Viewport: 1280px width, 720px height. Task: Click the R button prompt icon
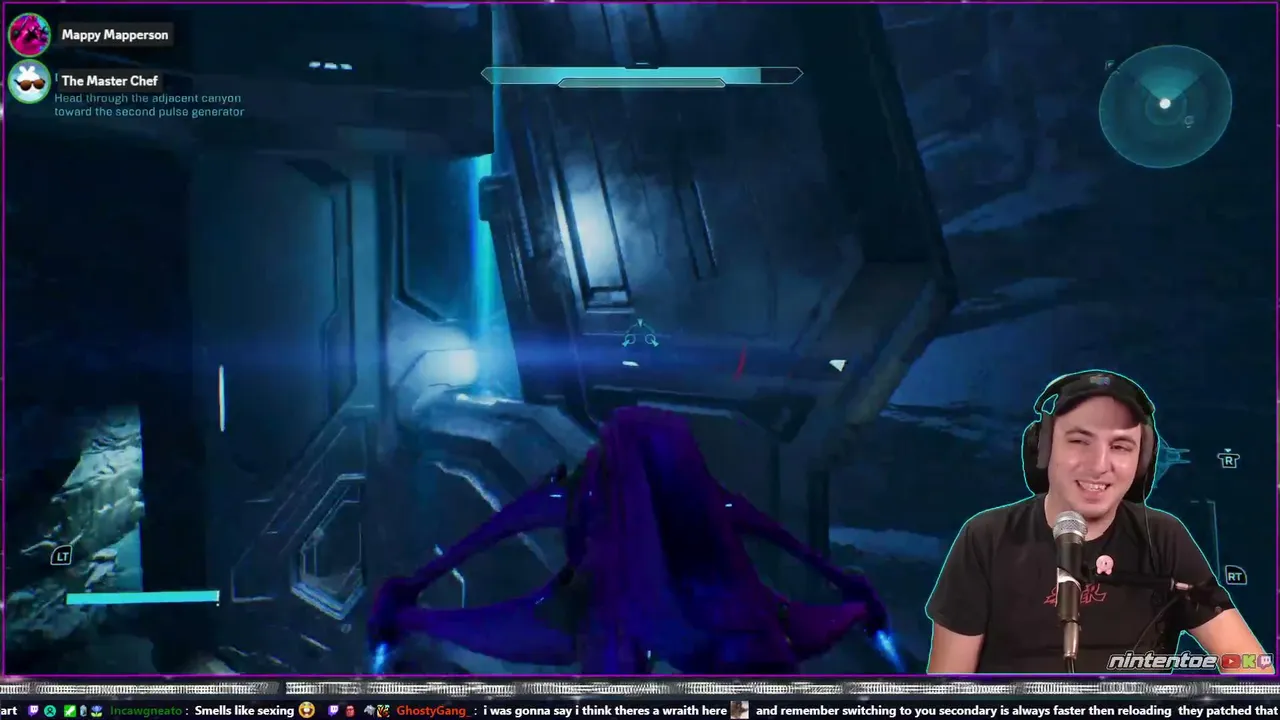[1228, 460]
